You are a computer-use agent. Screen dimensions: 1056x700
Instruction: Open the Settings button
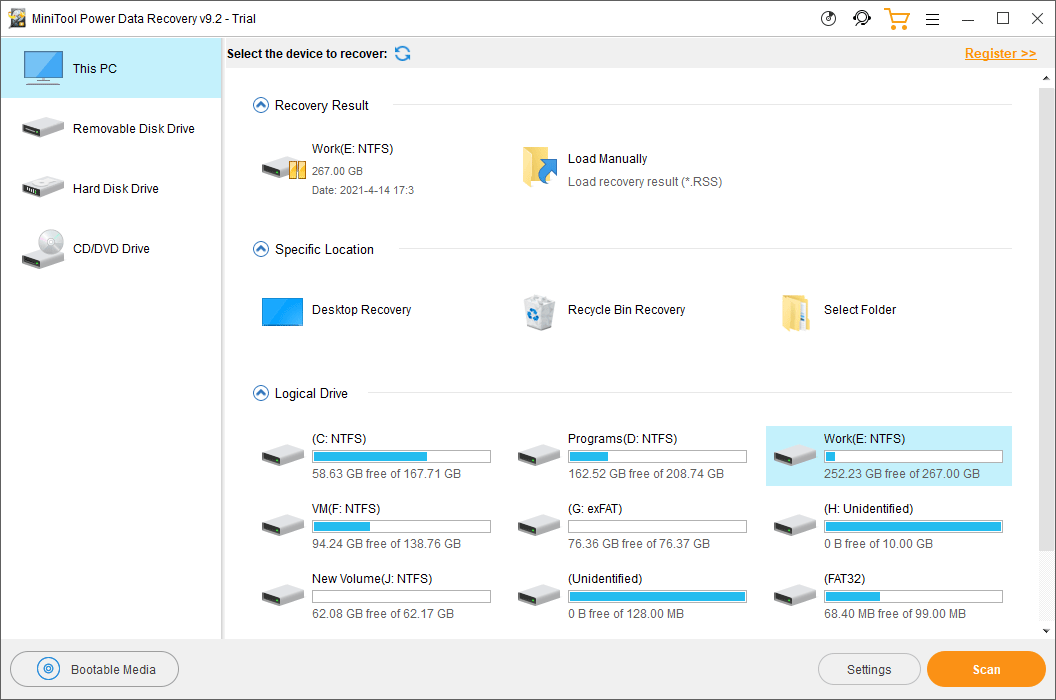[x=868, y=670]
